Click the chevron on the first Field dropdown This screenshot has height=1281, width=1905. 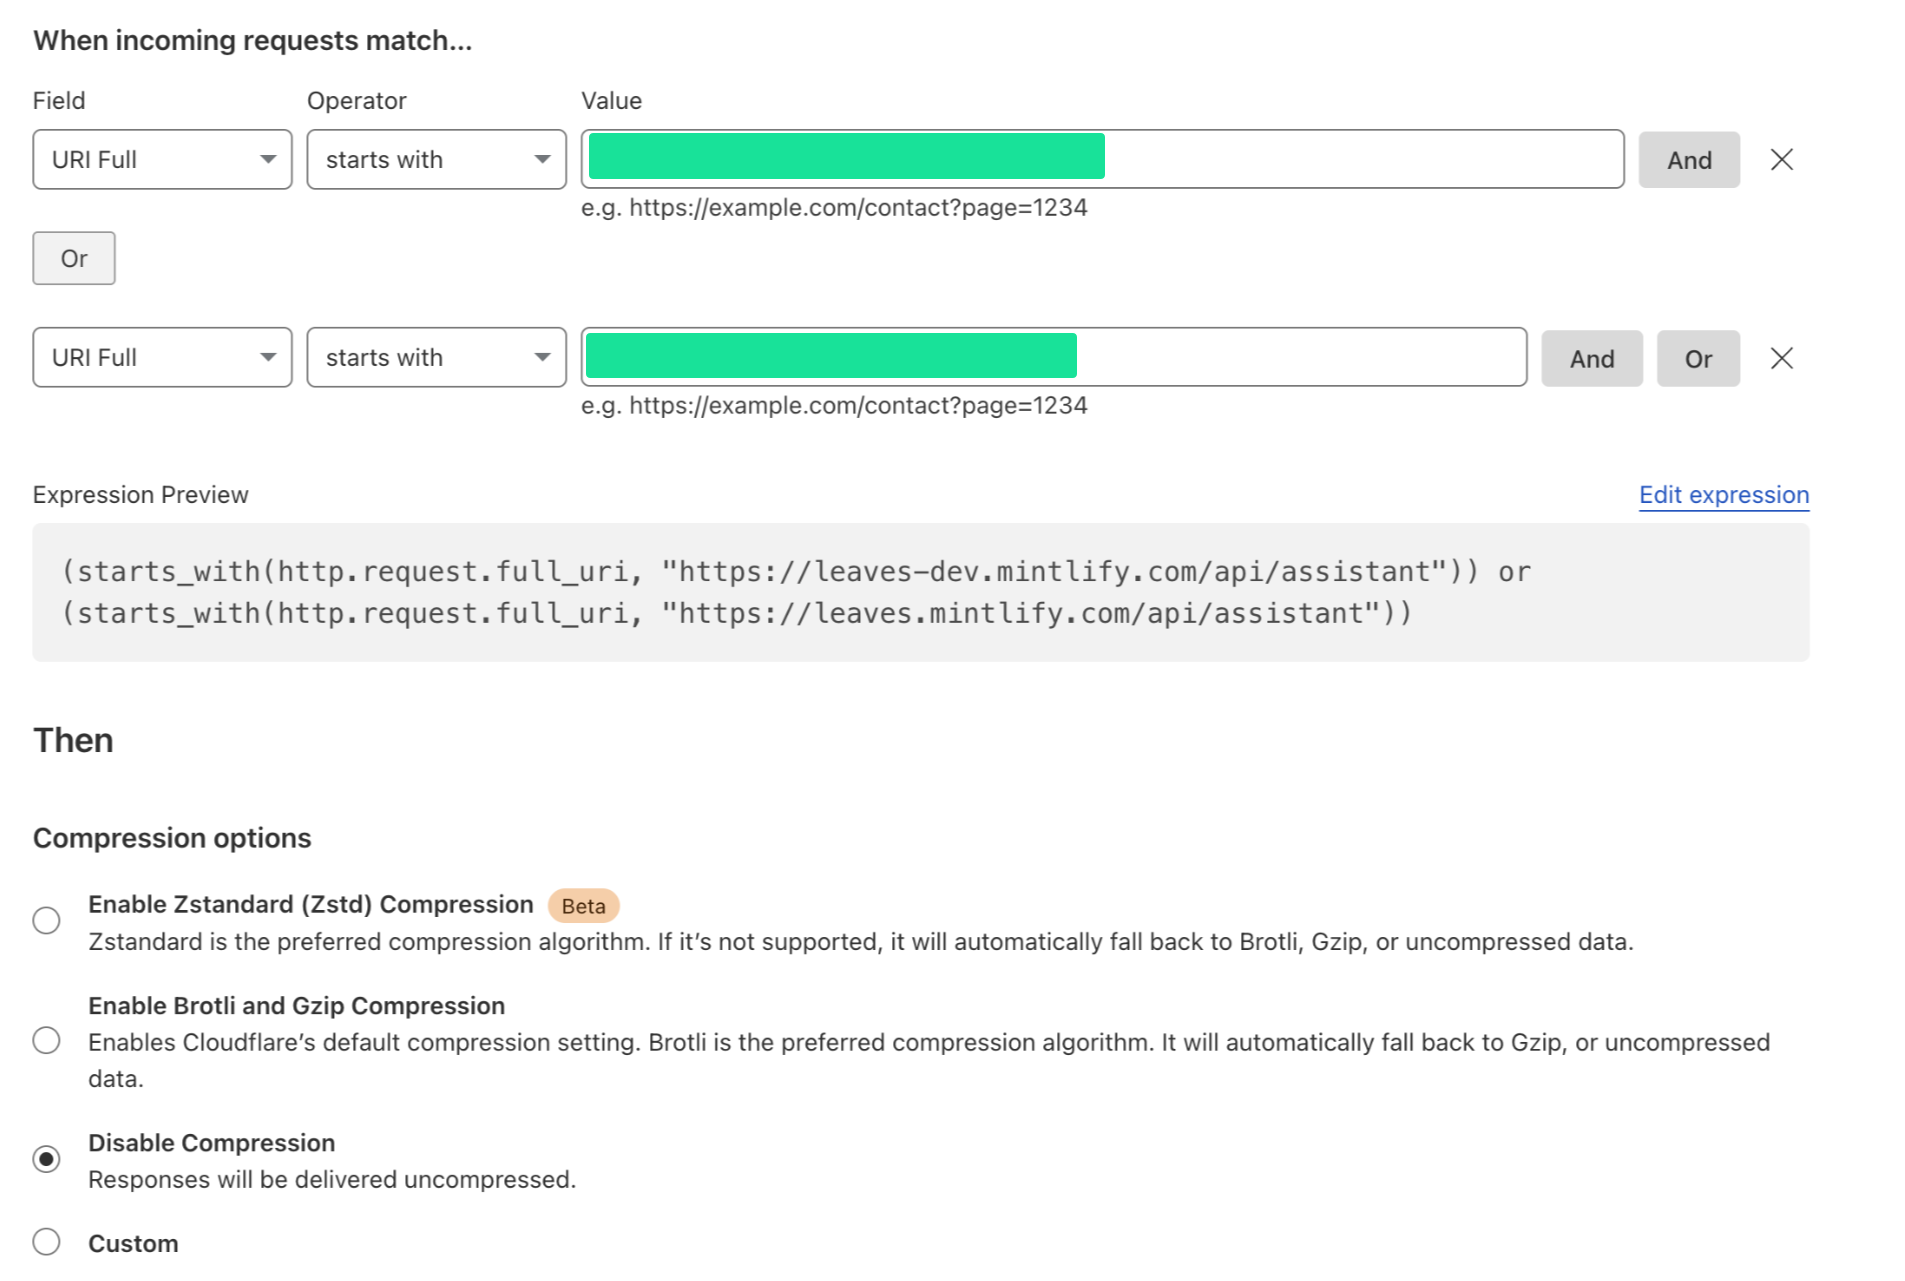tap(268, 159)
